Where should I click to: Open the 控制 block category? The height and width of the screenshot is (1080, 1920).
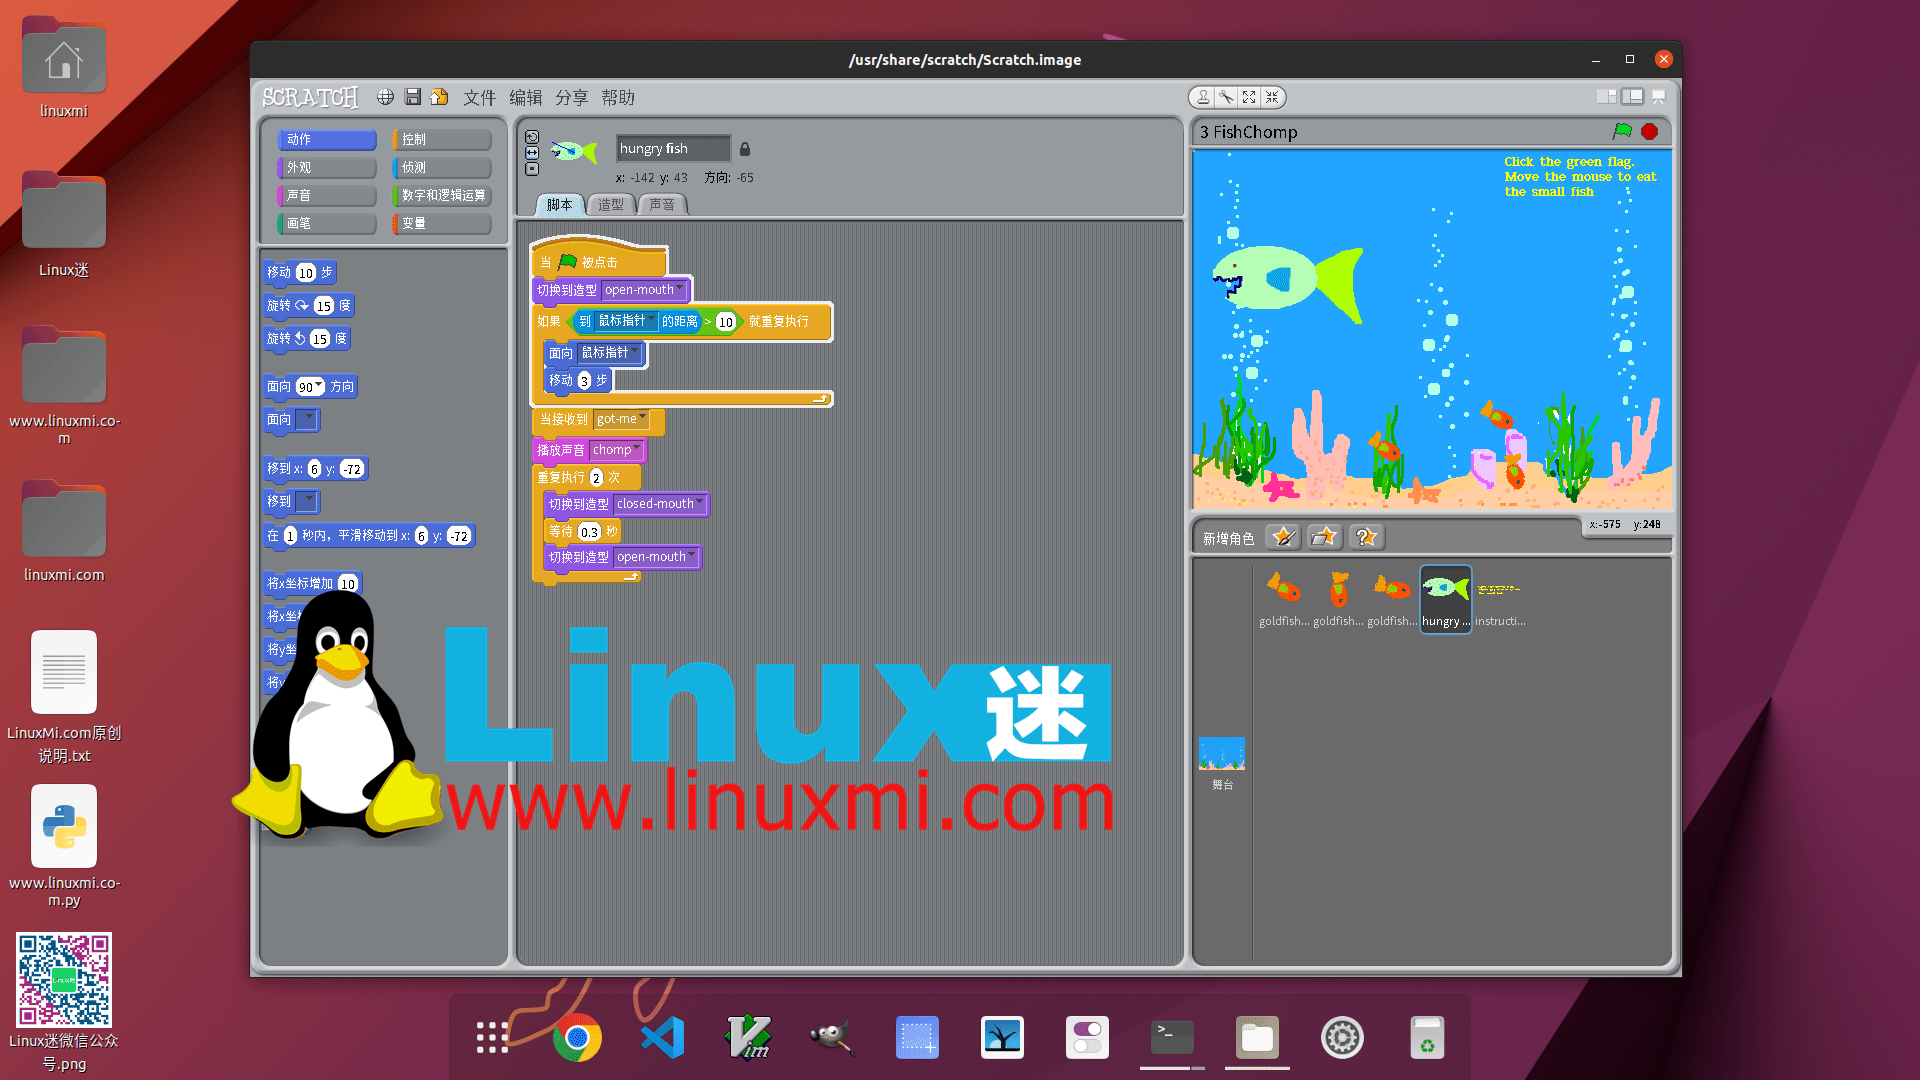[441, 139]
